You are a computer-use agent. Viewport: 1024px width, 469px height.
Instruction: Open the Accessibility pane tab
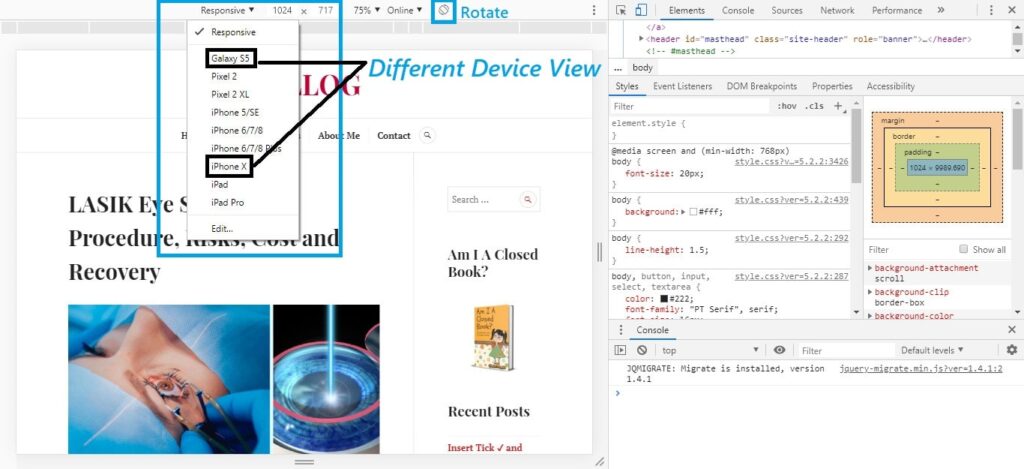(x=890, y=86)
